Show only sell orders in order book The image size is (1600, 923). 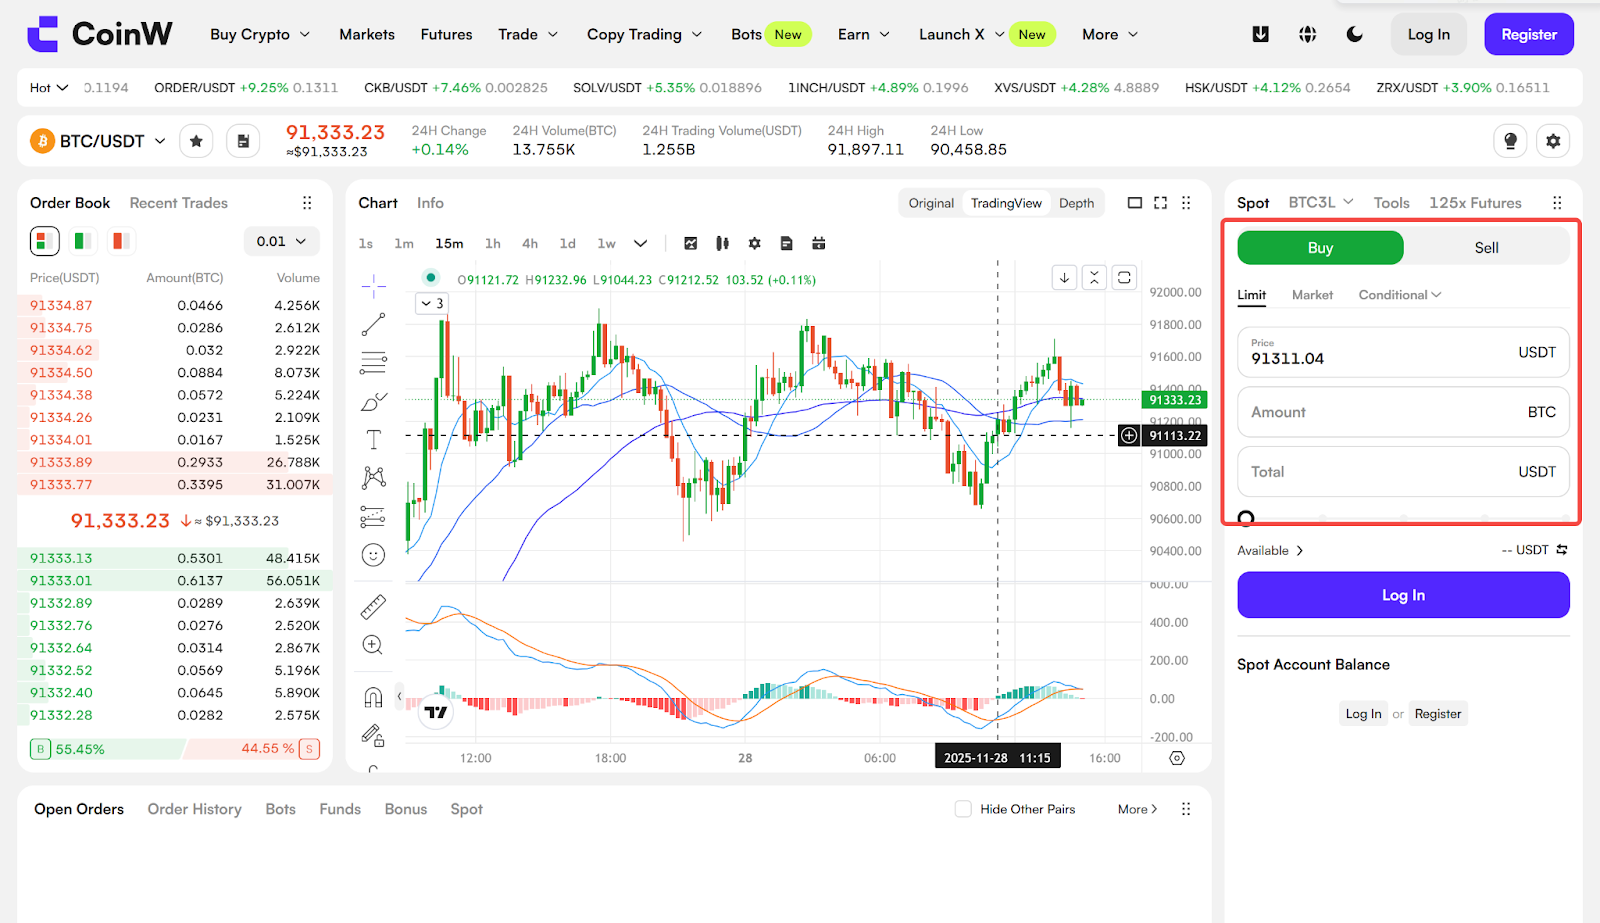(121, 241)
